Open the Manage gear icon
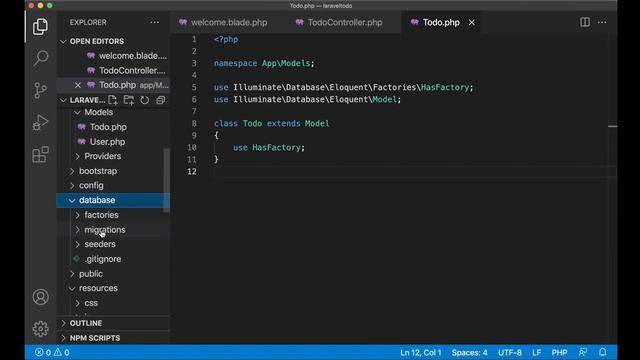 point(40,329)
